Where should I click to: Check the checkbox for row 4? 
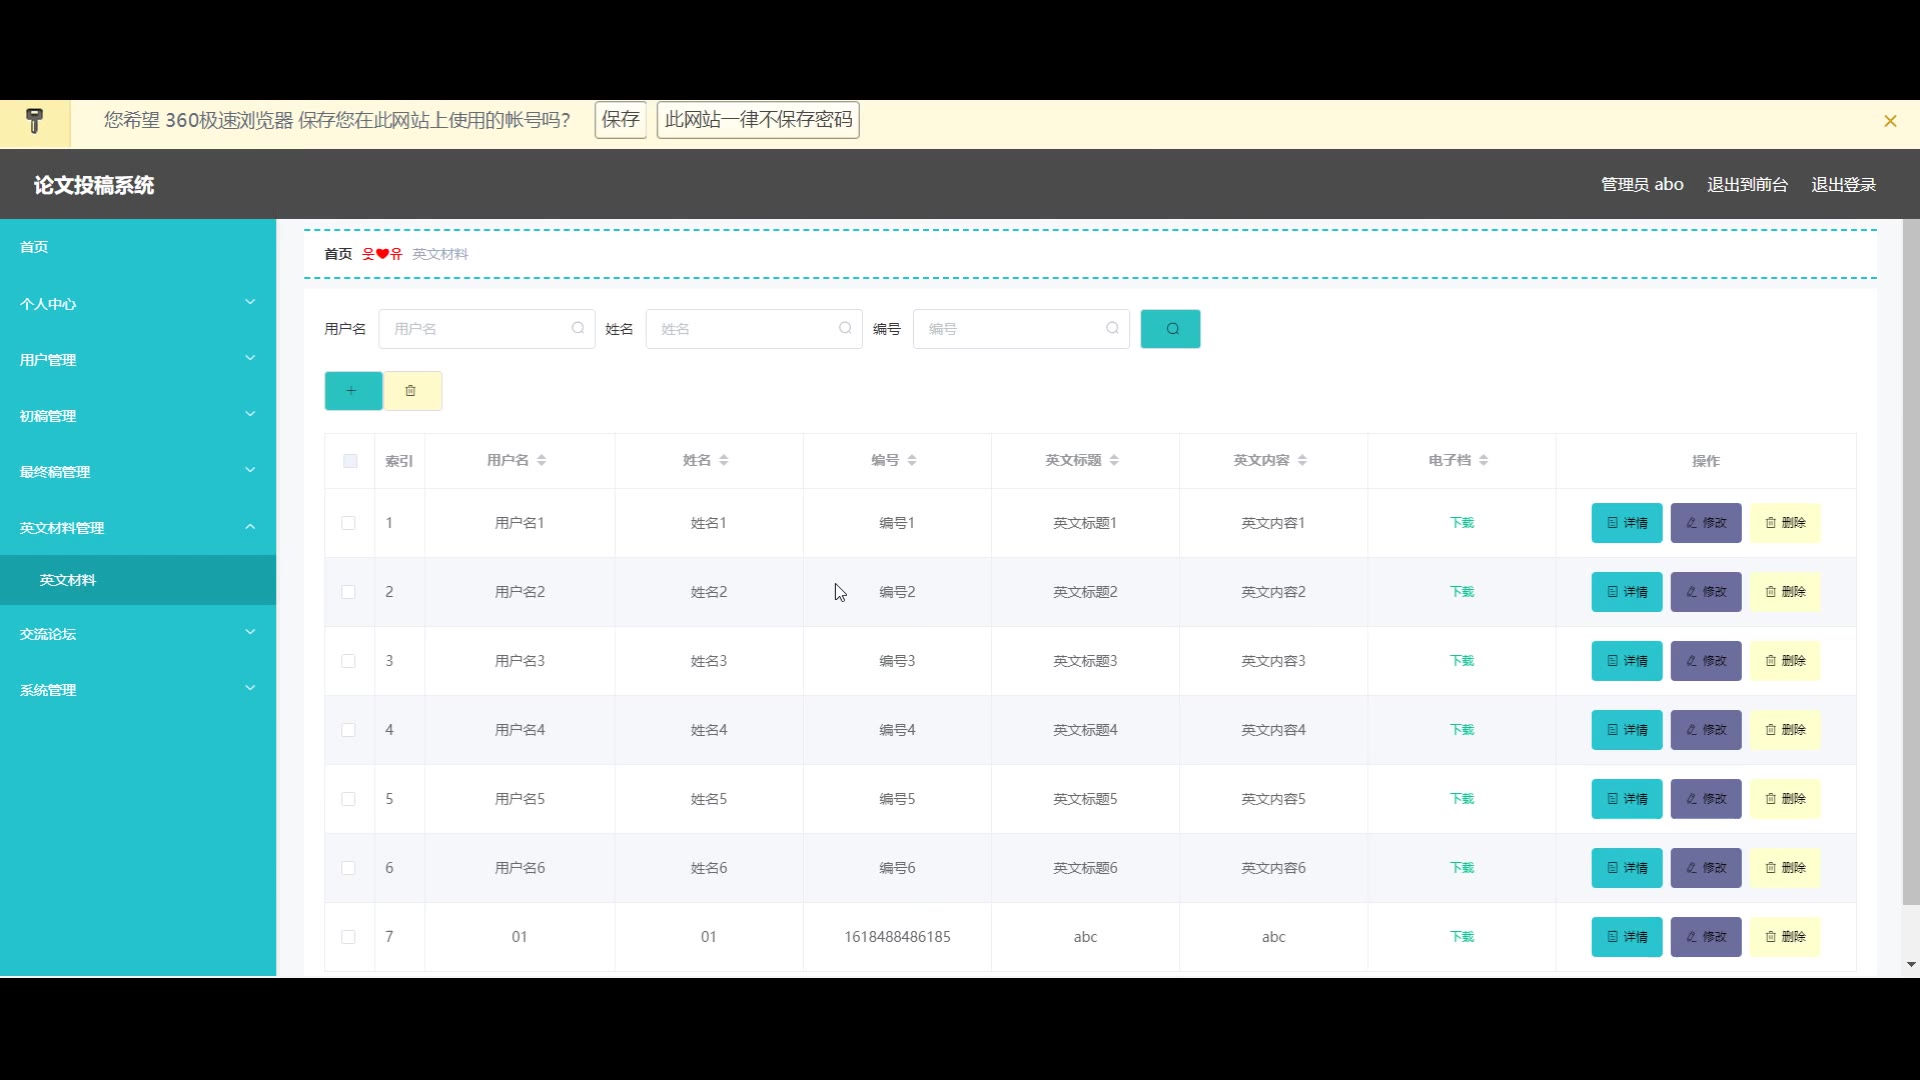[348, 730]
